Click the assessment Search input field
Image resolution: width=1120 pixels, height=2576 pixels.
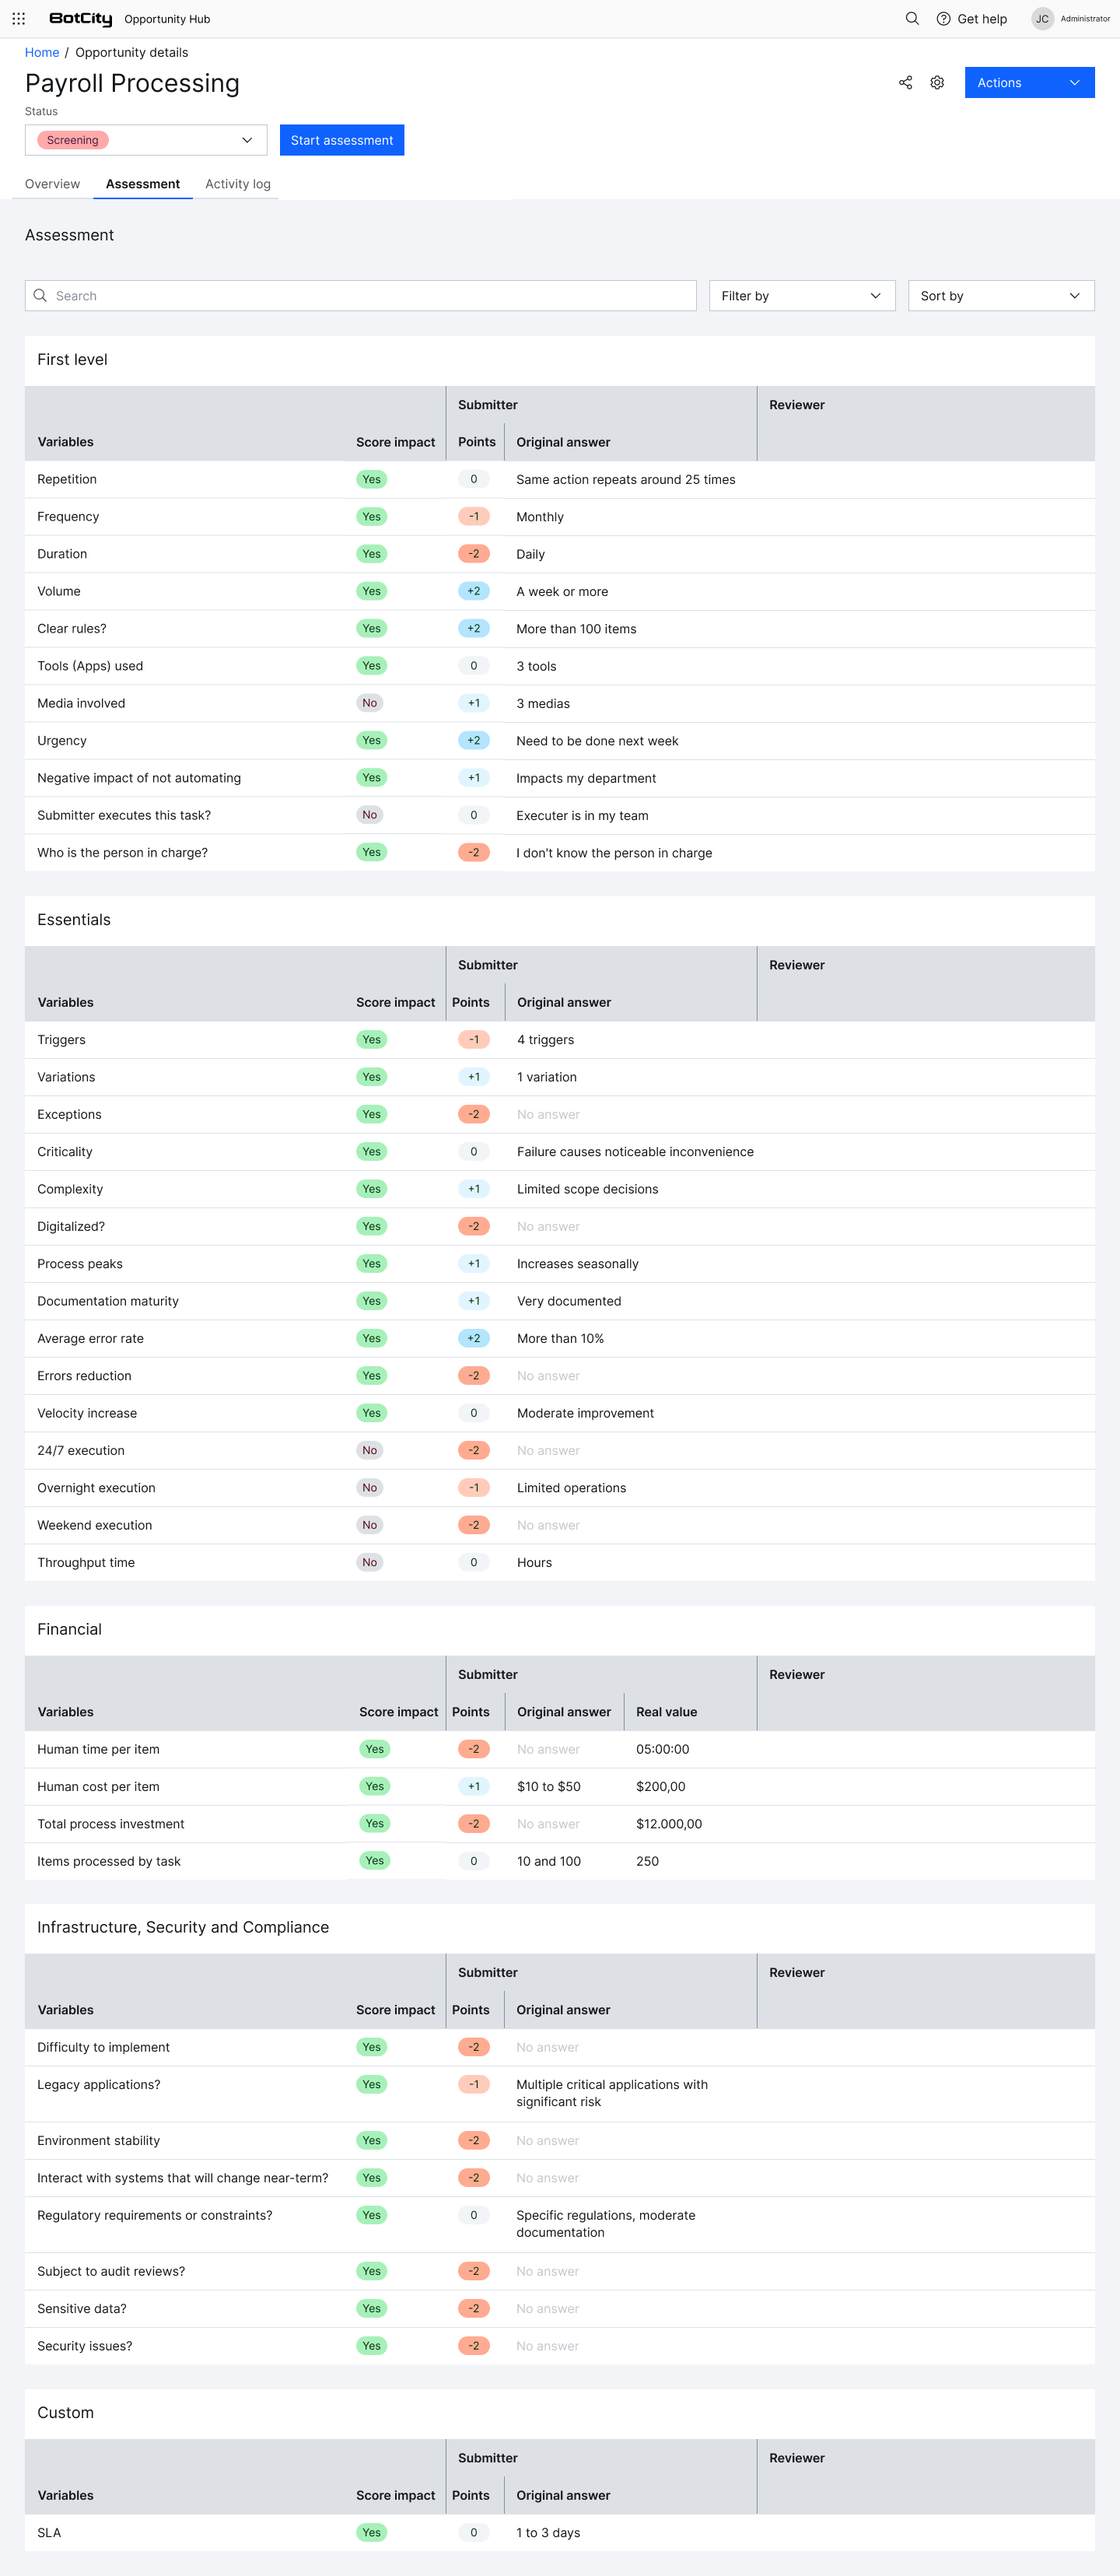pos(370,296)
